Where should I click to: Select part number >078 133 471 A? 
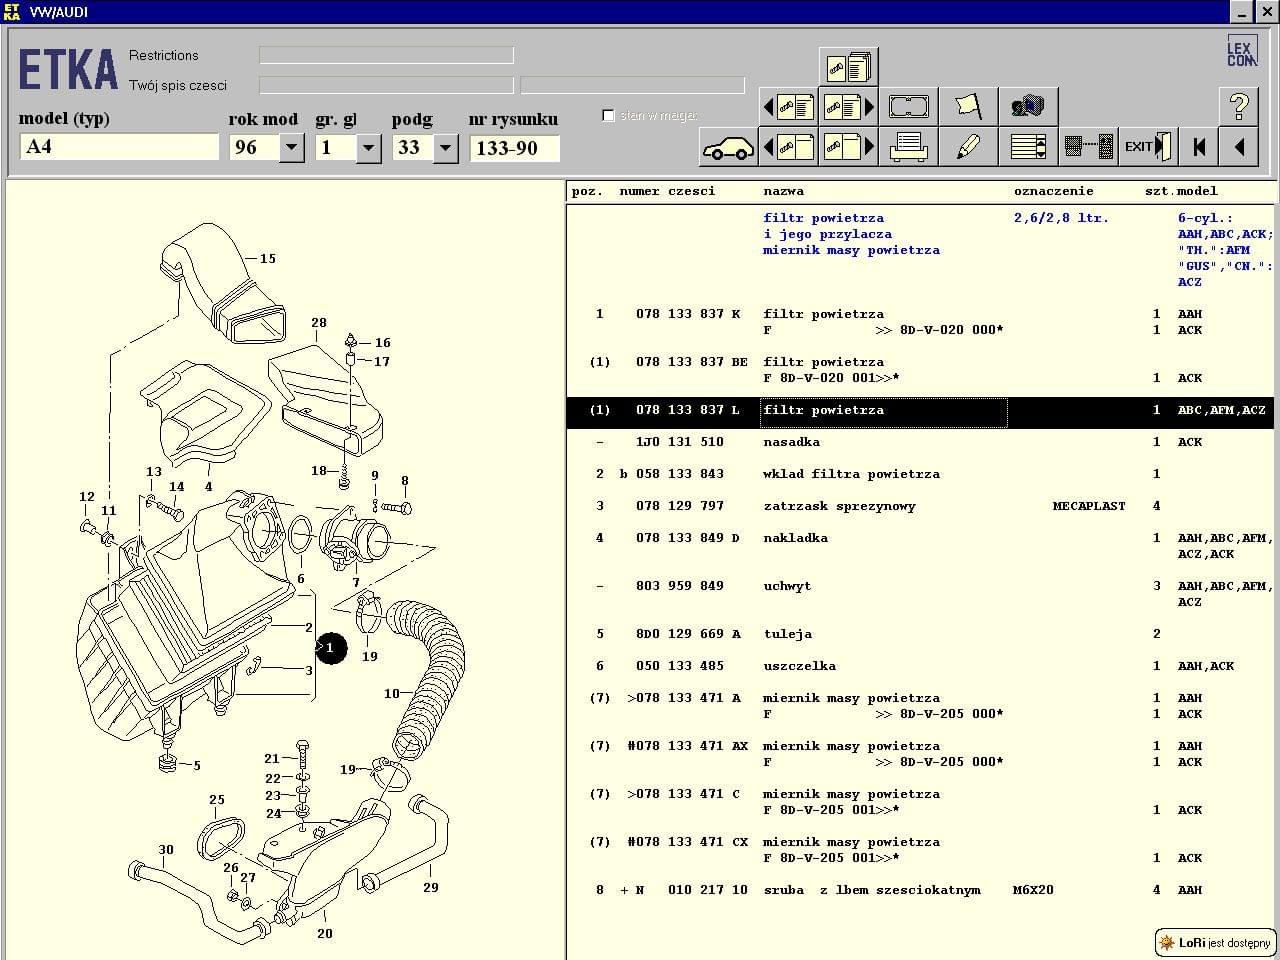tap(684, 698)
